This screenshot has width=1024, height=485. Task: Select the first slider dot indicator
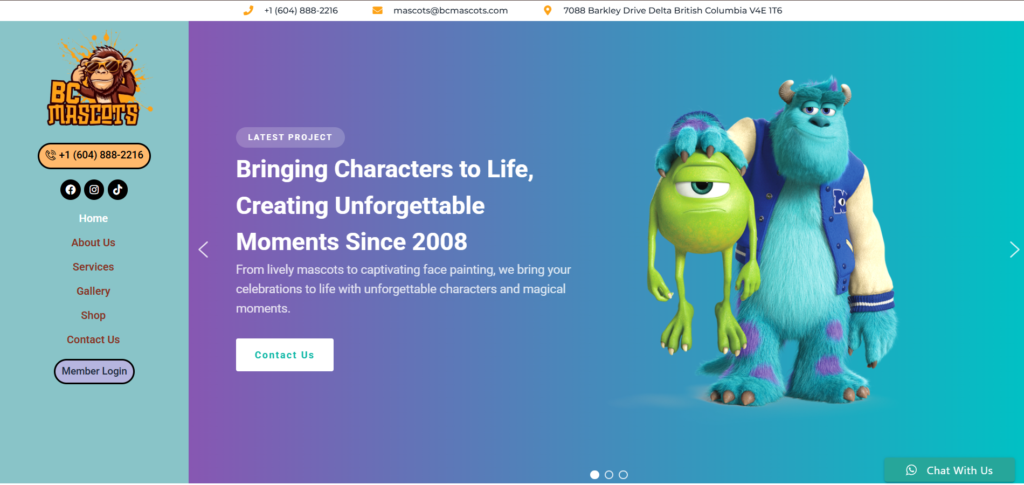[x=594, y=475]
